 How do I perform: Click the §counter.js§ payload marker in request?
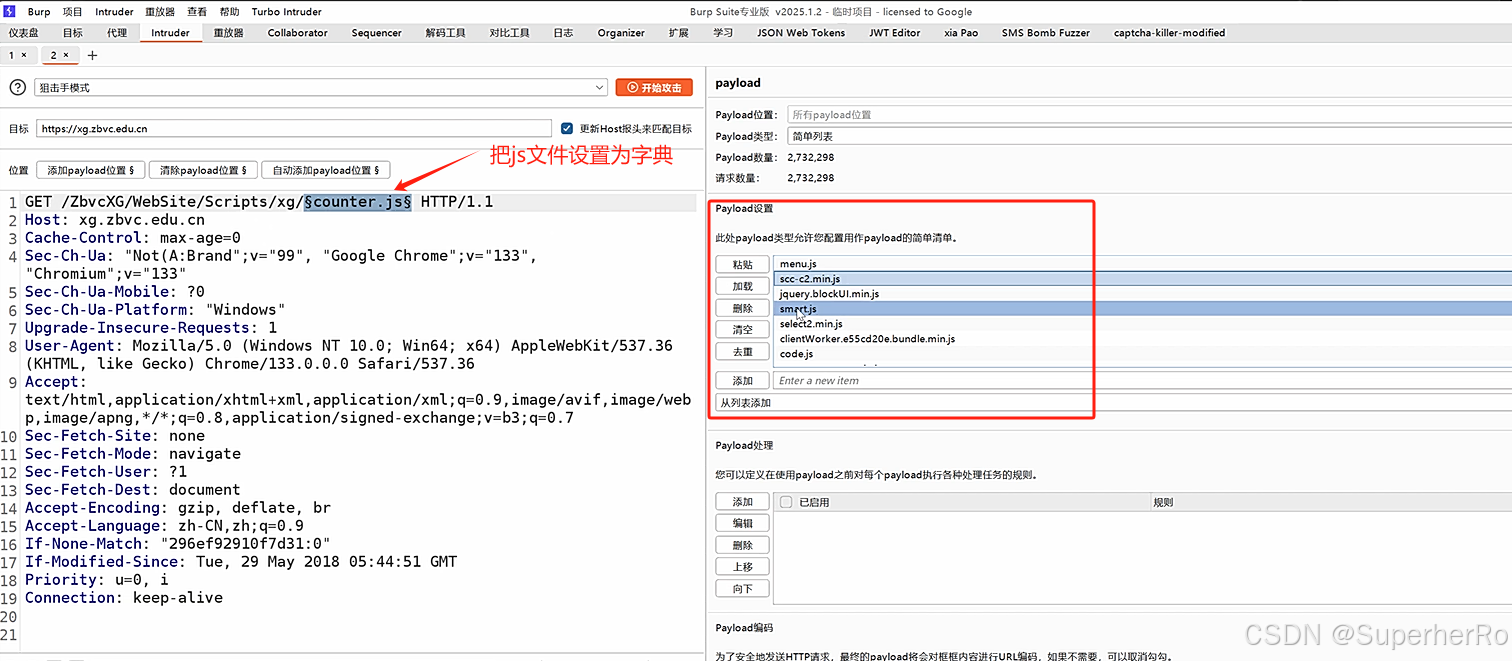[358, 202]
